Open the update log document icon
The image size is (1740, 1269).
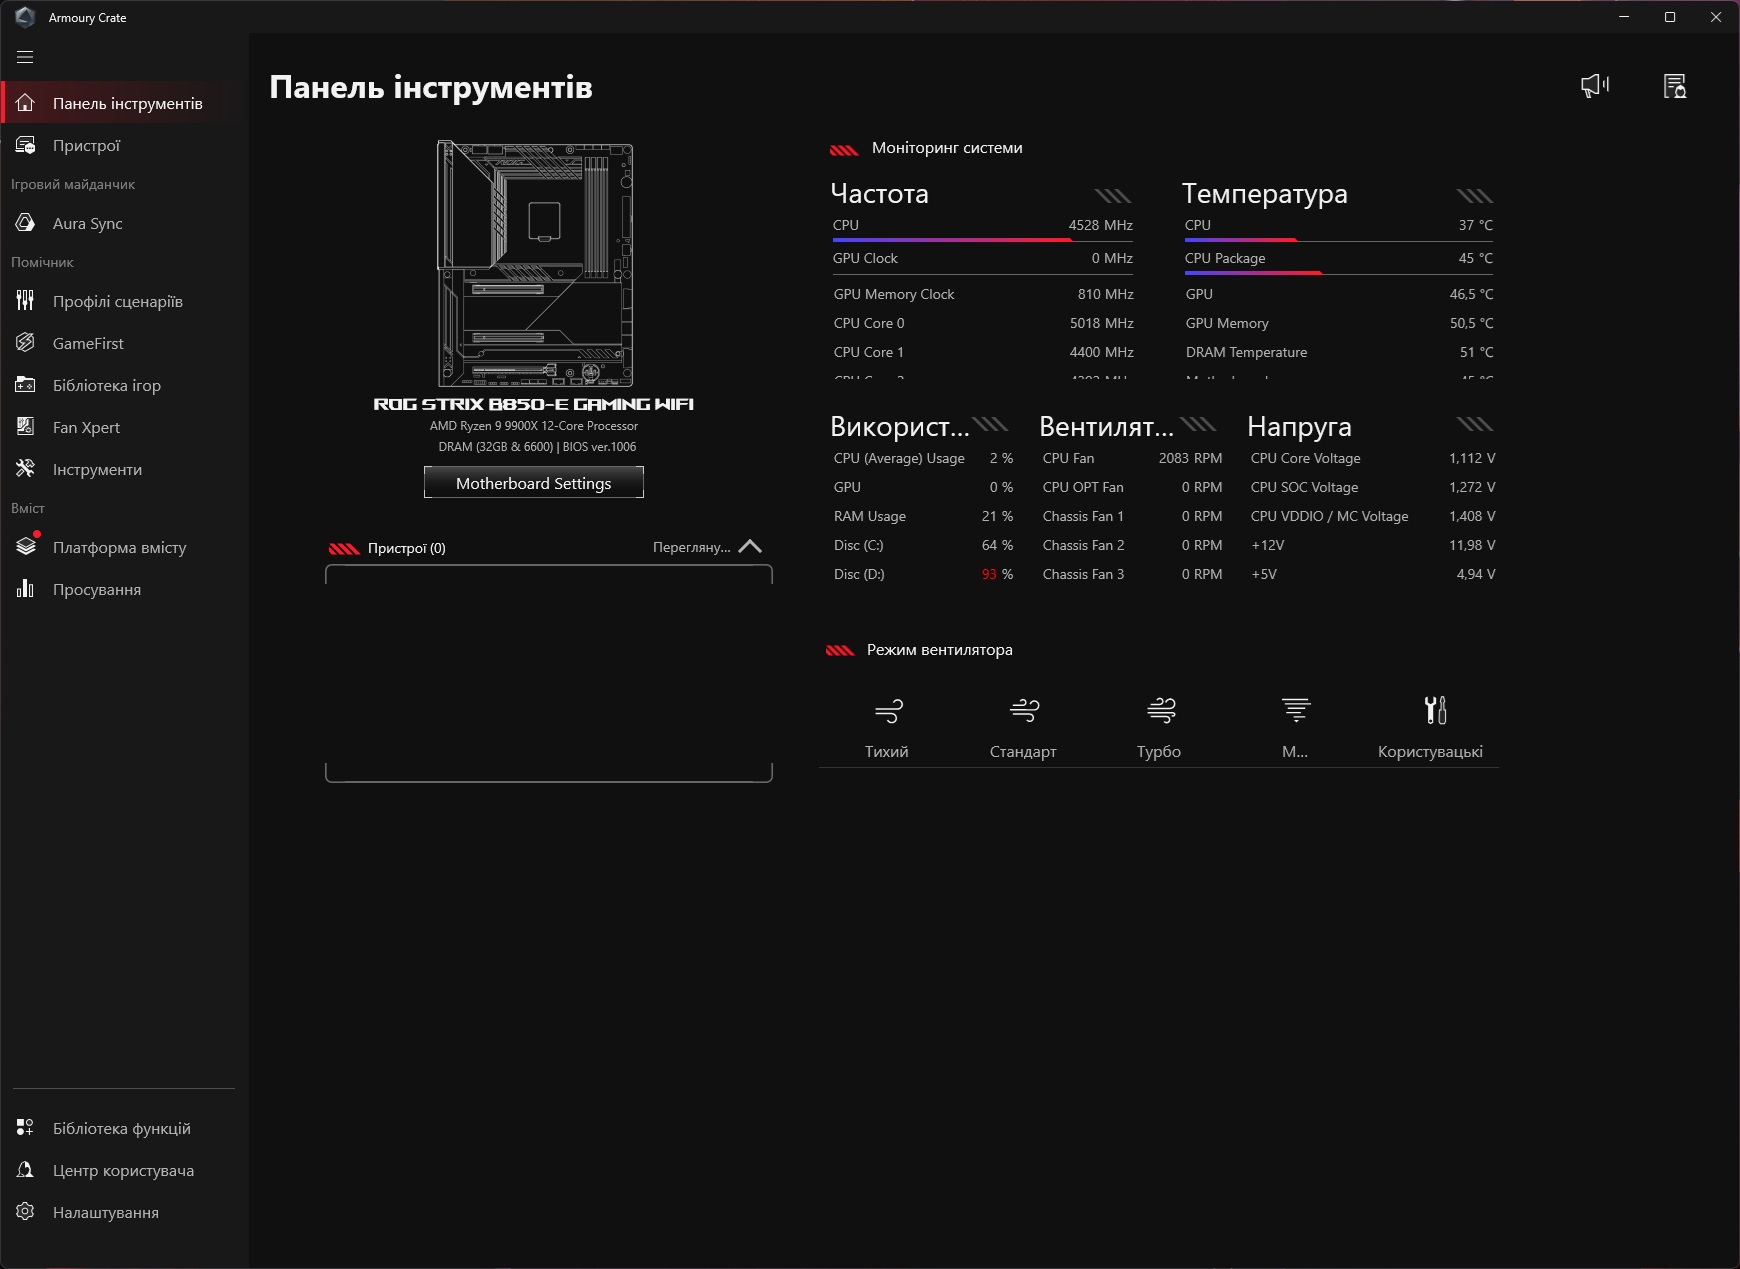coord(1675,86)
